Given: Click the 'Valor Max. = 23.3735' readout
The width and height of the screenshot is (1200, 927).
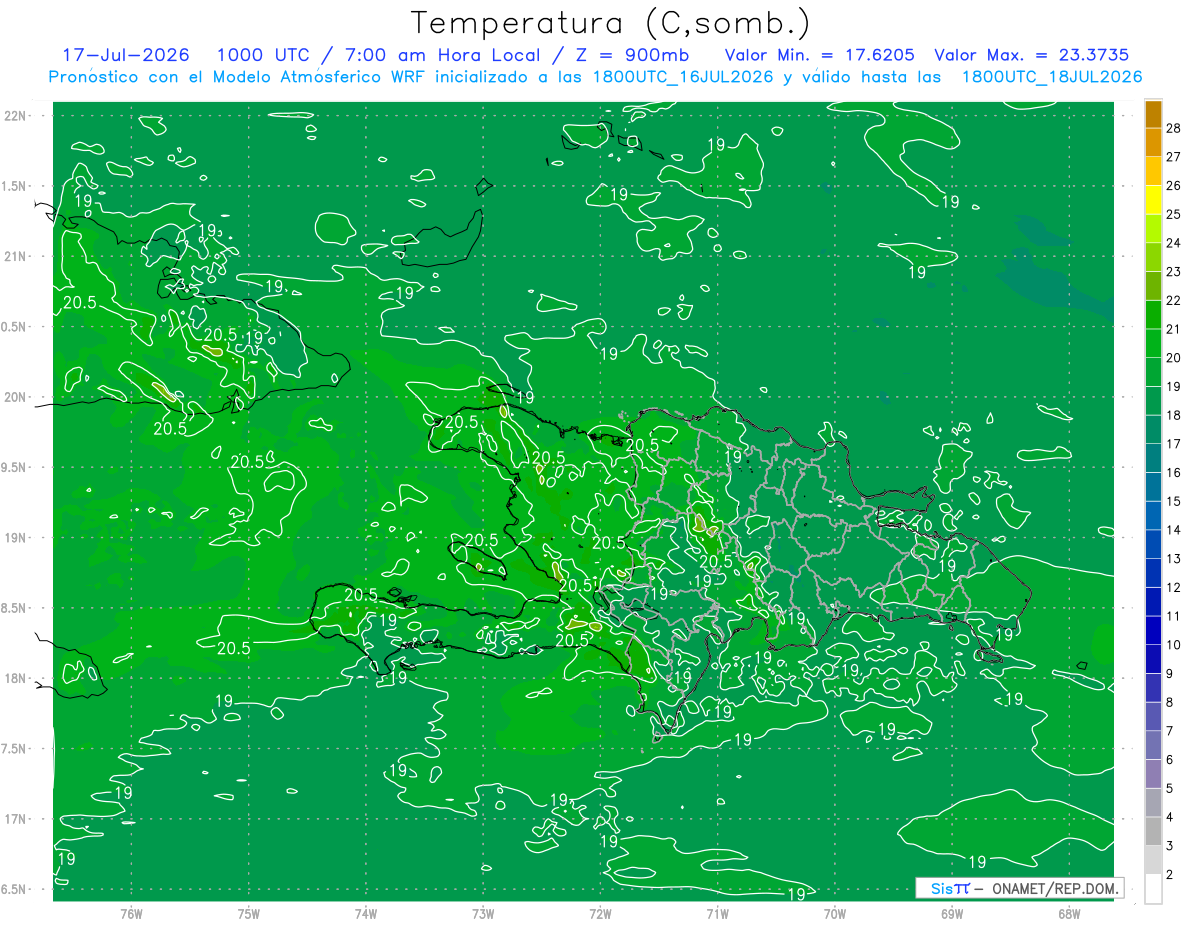Looking at the screenshot, I should [x=1032, y=55].
